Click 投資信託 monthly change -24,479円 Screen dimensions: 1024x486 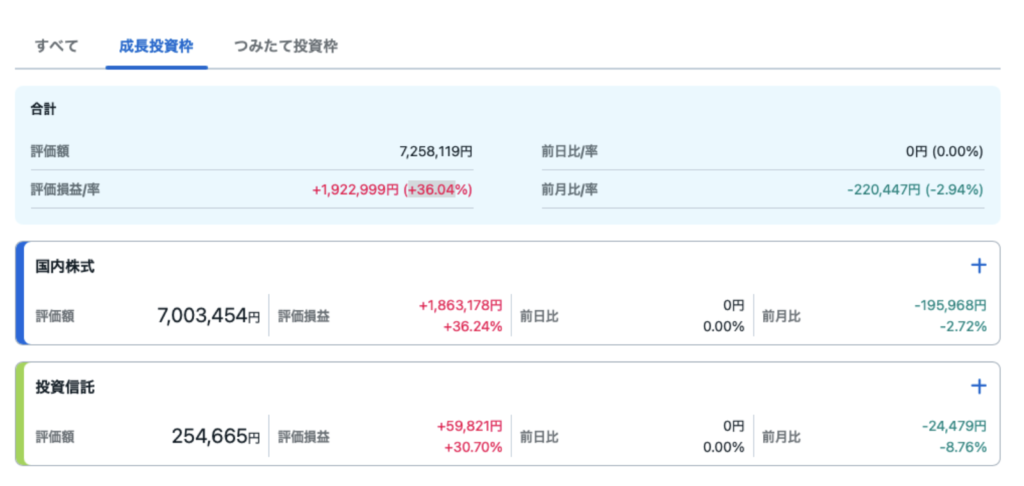pos(954,426)
